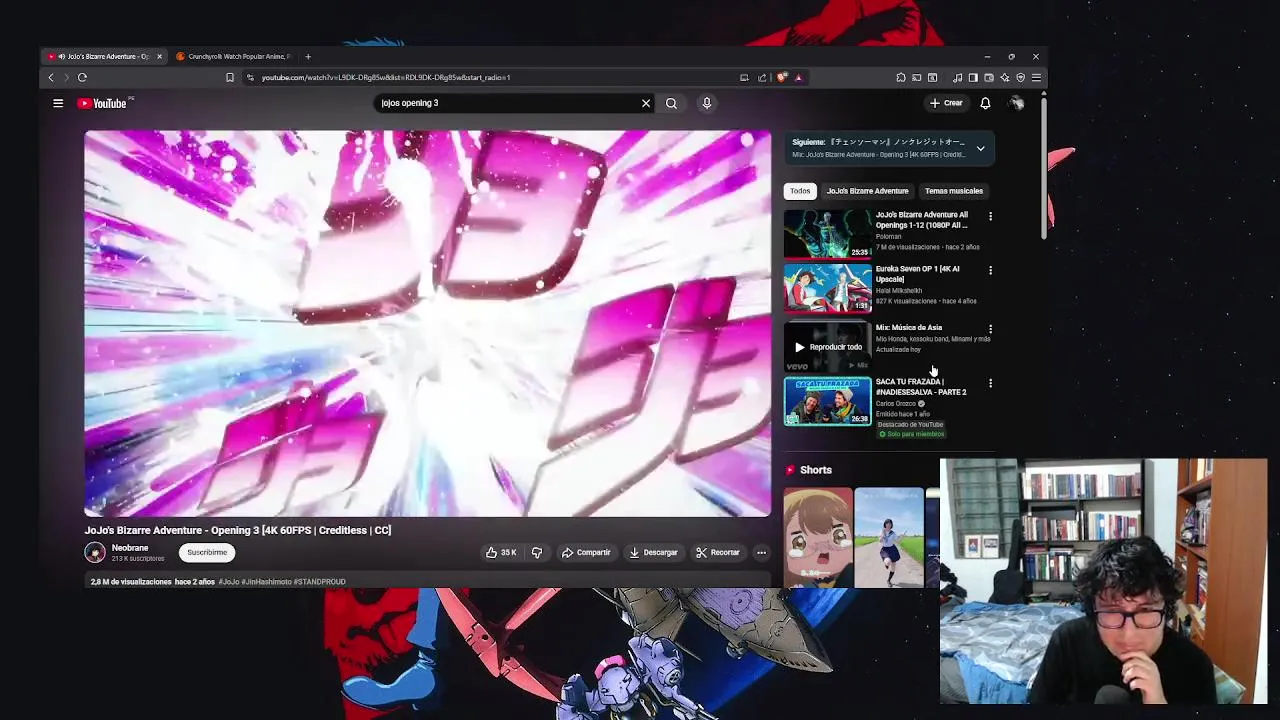The height and width of the screenshot is (720, 1280).
Task: Expand the Siguiente mix playlist chevron
Action: pos(980,148)
